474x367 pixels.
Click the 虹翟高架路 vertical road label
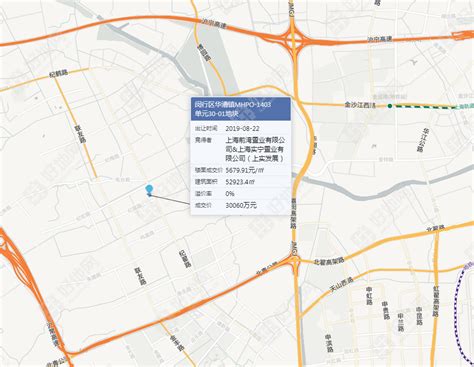[x=436, y=301]
